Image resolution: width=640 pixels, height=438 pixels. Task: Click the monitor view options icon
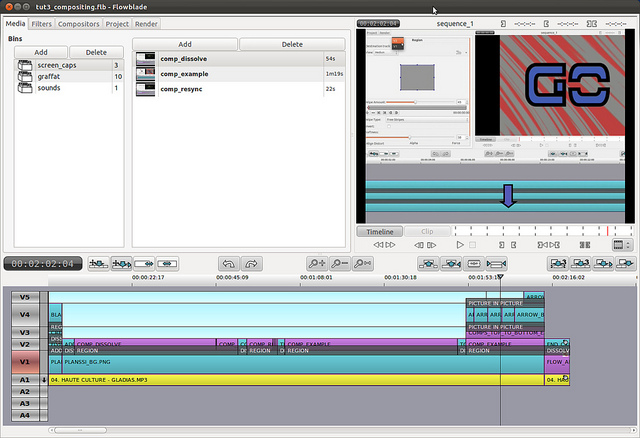[x=621, y=244]
